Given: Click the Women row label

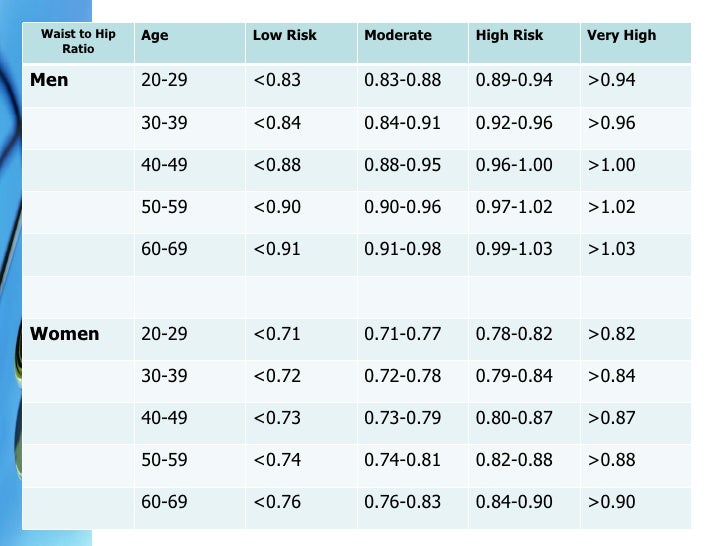Looking at the screenshot, I should click(x=65, y=334).
